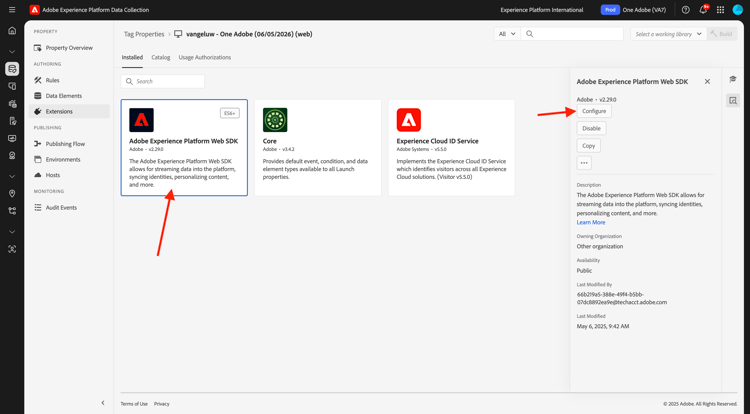Collapse the property sidebar with the chevron
750x414 pixels.
coord(103,403)
